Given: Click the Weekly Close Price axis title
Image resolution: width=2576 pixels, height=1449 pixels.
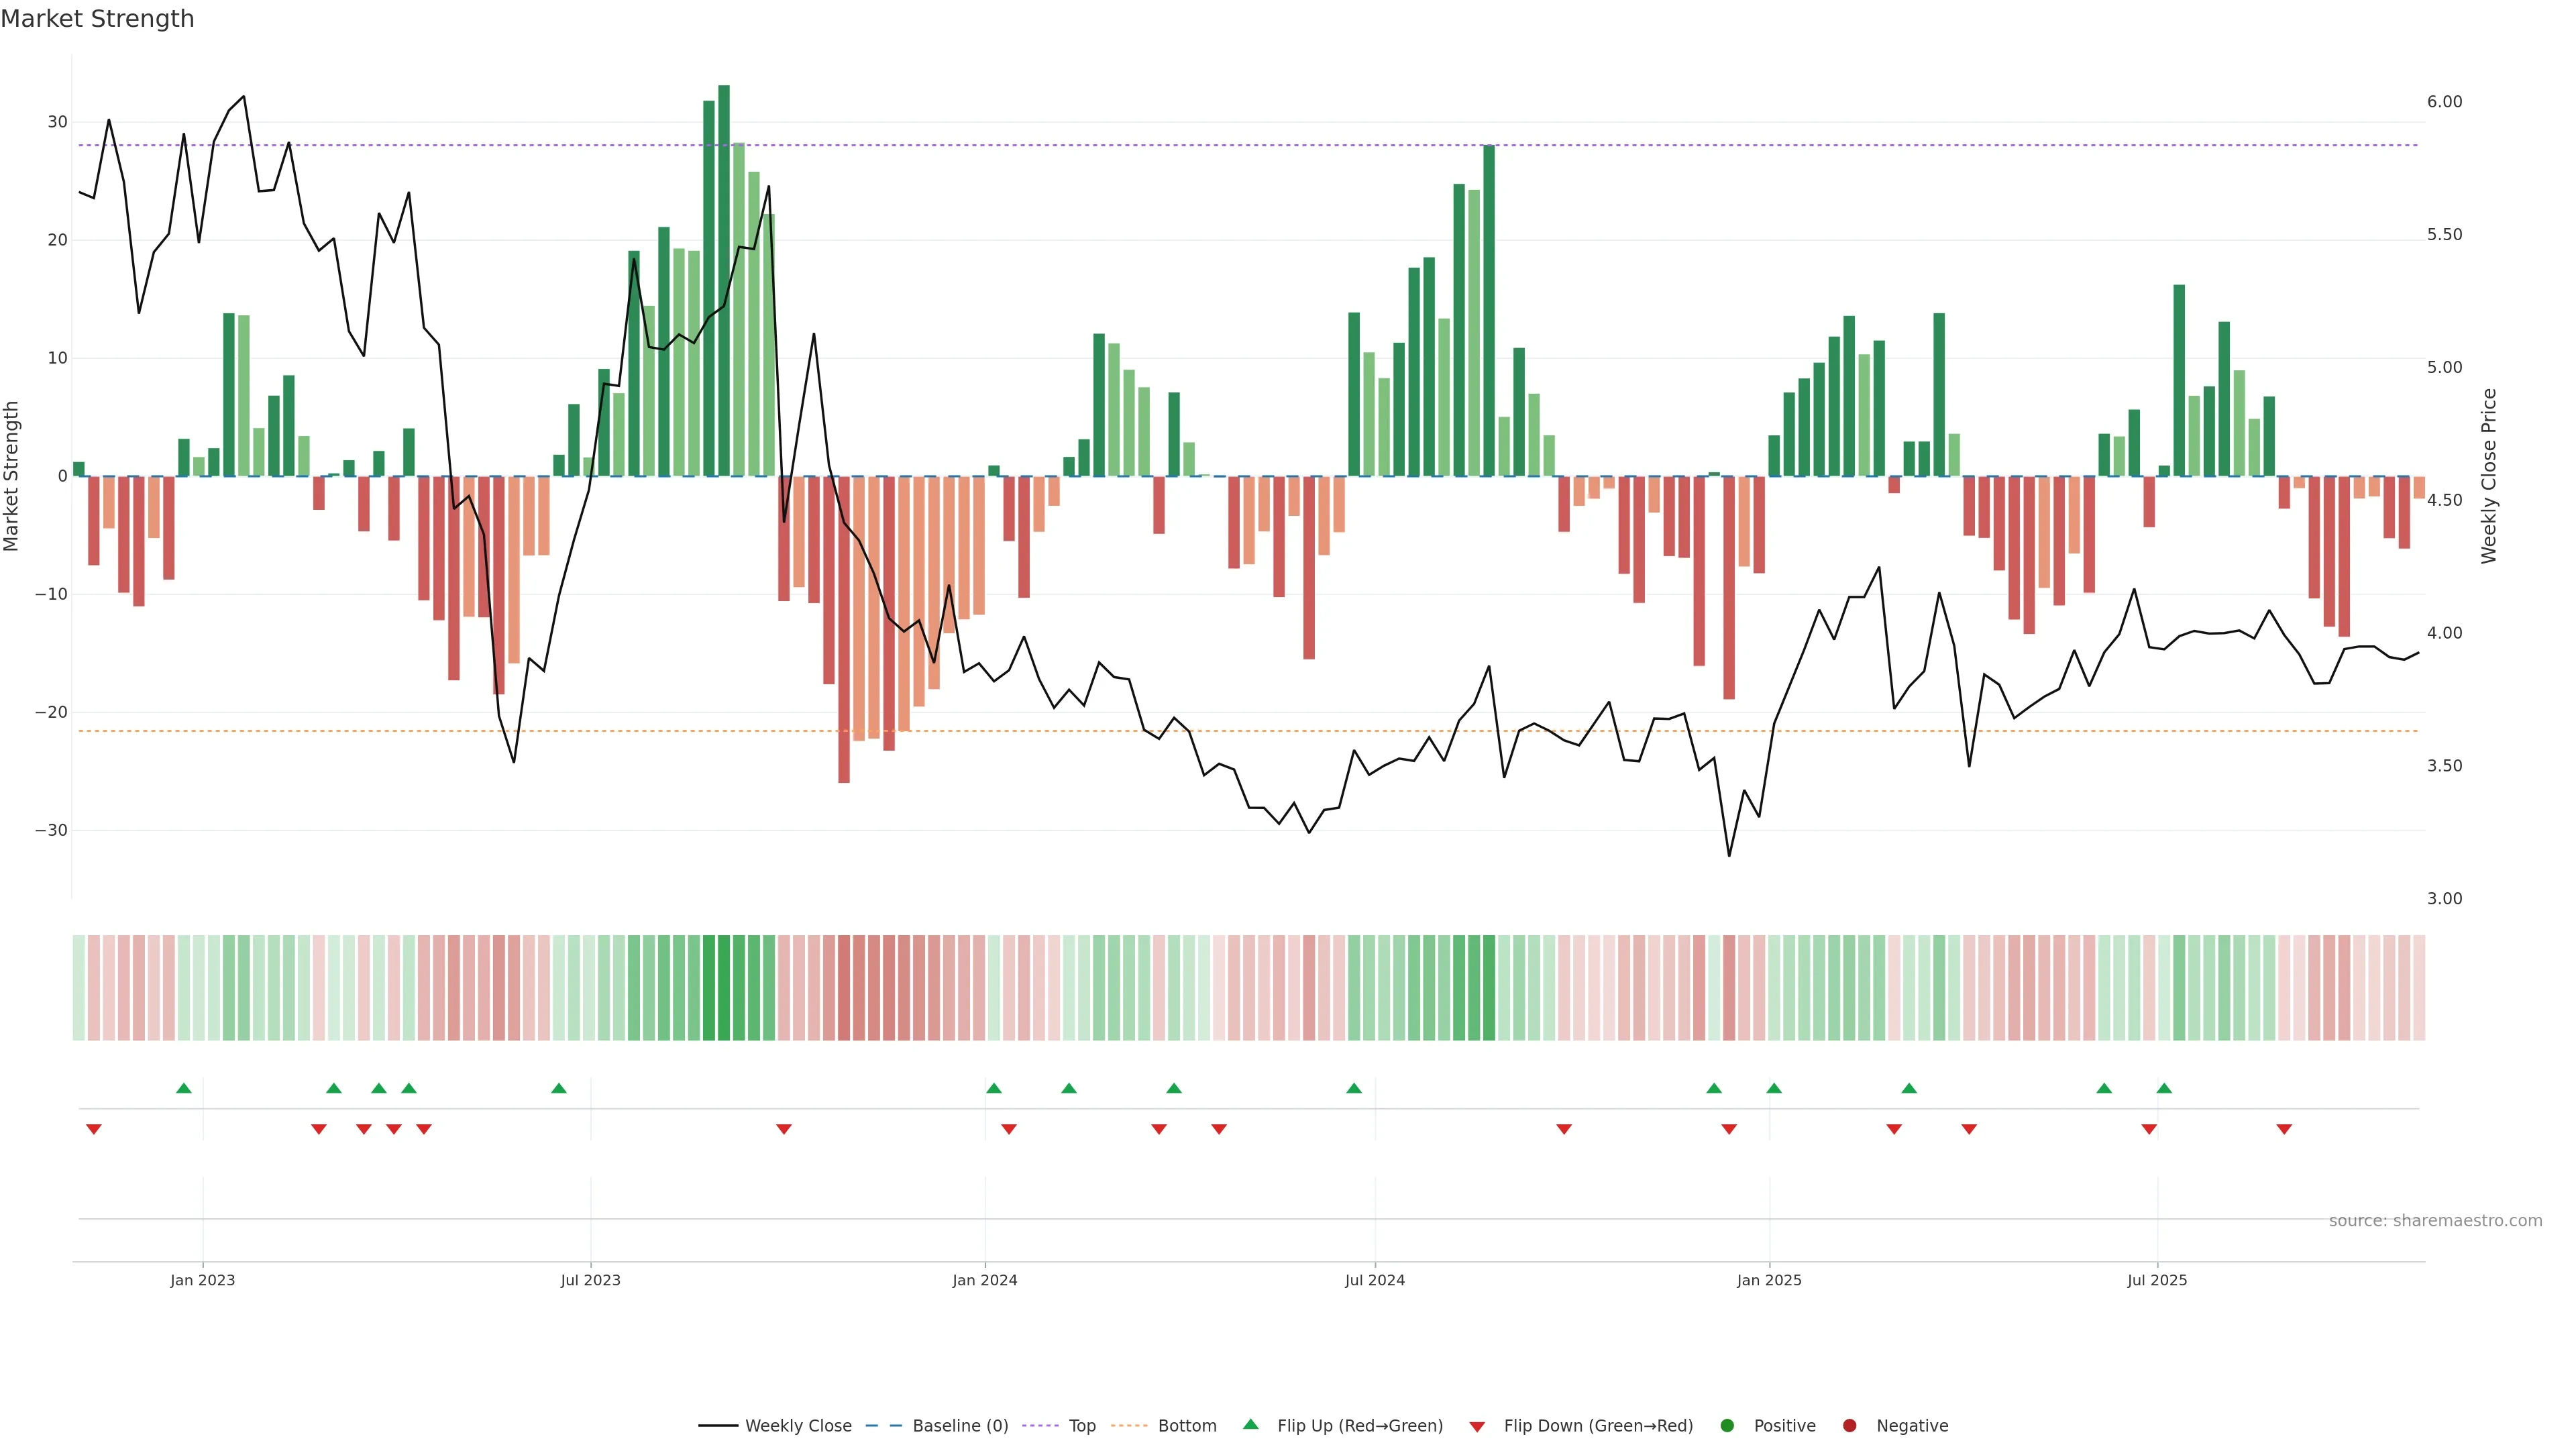Looking at the screenshot, I should pos(2489,476).
